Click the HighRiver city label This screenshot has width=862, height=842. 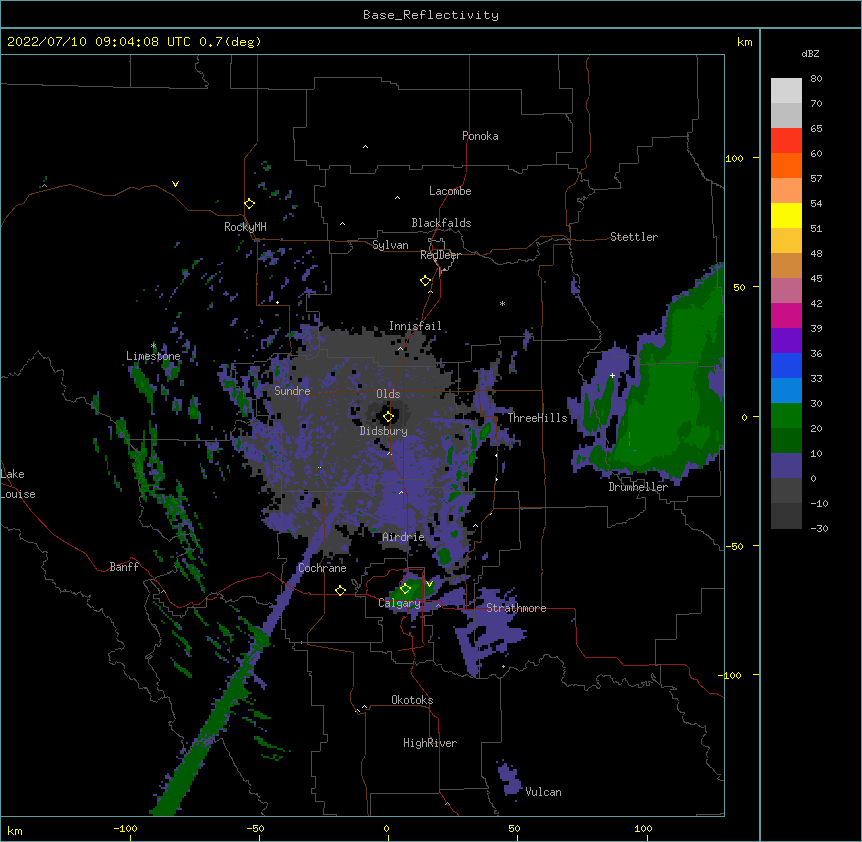(430, 743)
